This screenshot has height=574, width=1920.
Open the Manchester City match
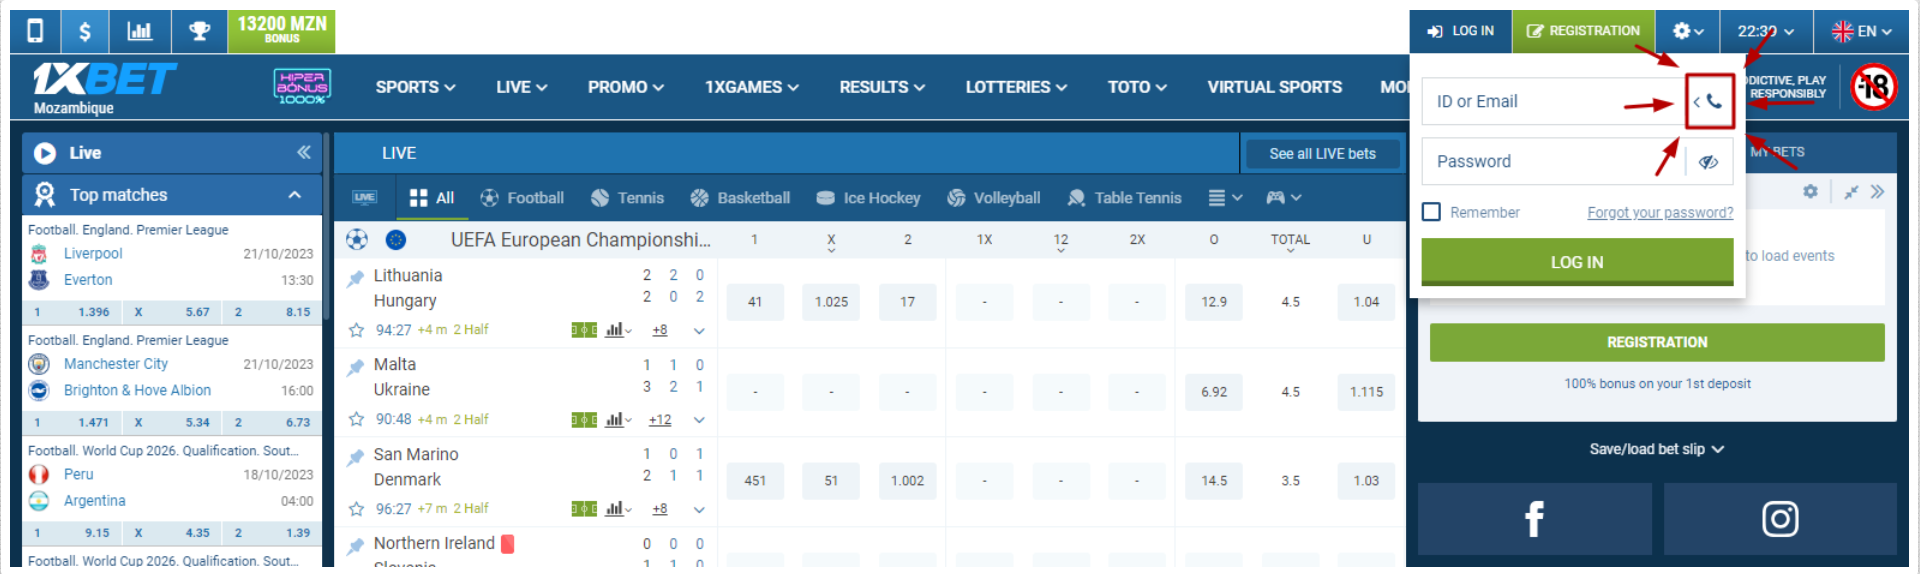pyautogui.click(x=171, y=377)
